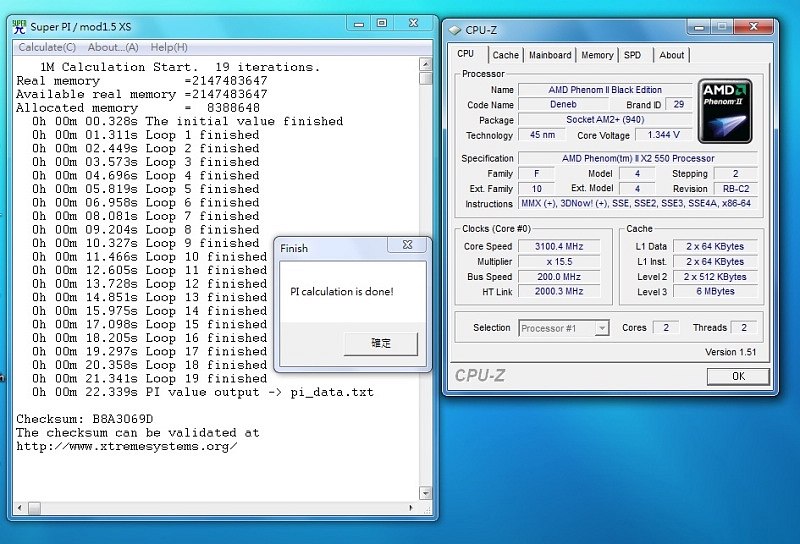
Task: Click the Brand ID value '29'
Action: pyautogui.click(x=679, y=105)
